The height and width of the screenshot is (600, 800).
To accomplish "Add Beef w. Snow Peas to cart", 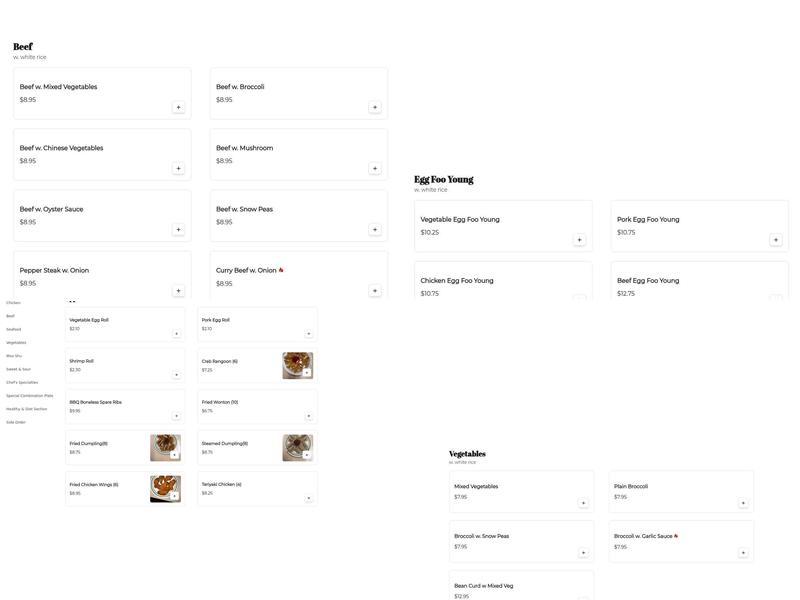I will pos(375,230).
